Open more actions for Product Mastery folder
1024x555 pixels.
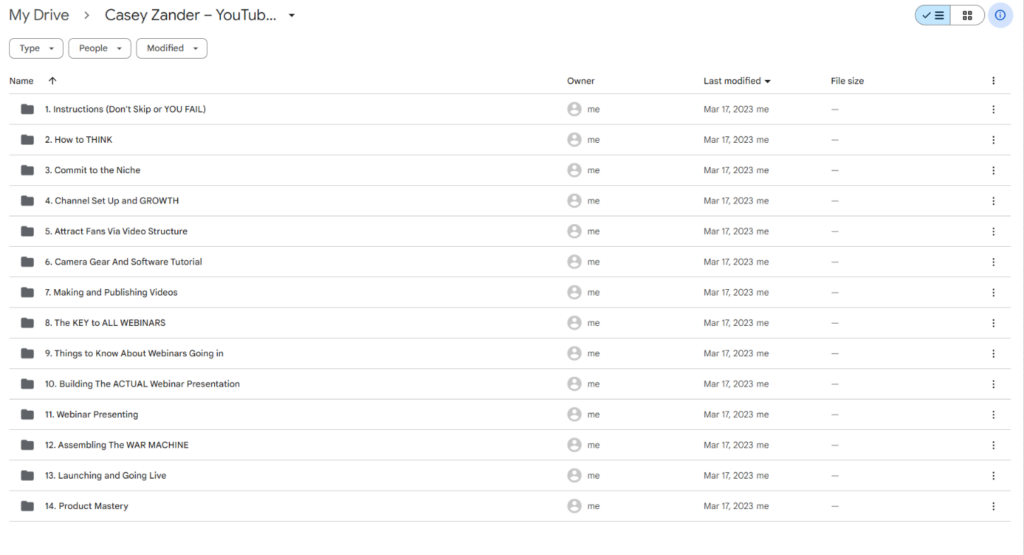coord(993,506)
